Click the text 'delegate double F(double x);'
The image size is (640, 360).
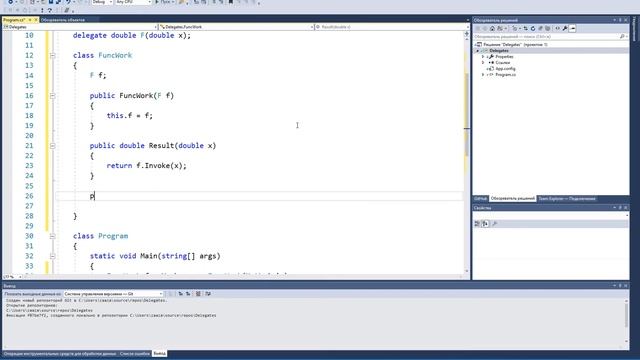(x=132, y=36)
